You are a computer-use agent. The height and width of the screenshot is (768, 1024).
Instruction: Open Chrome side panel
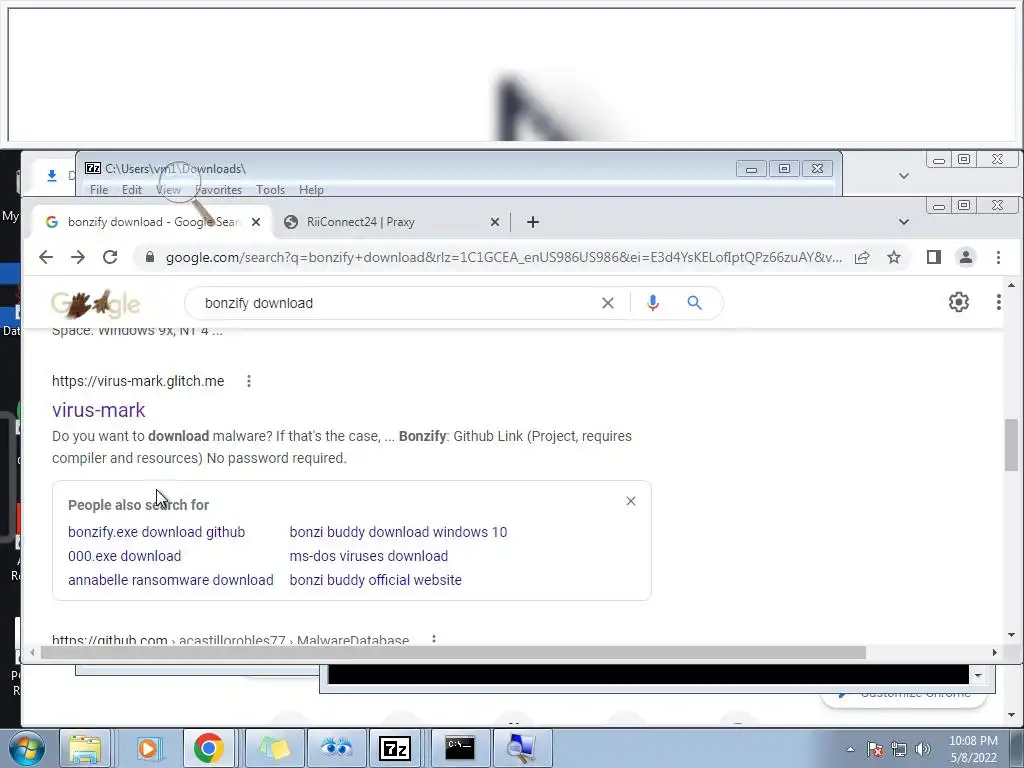pyautogui.click(x=934, y=257)
